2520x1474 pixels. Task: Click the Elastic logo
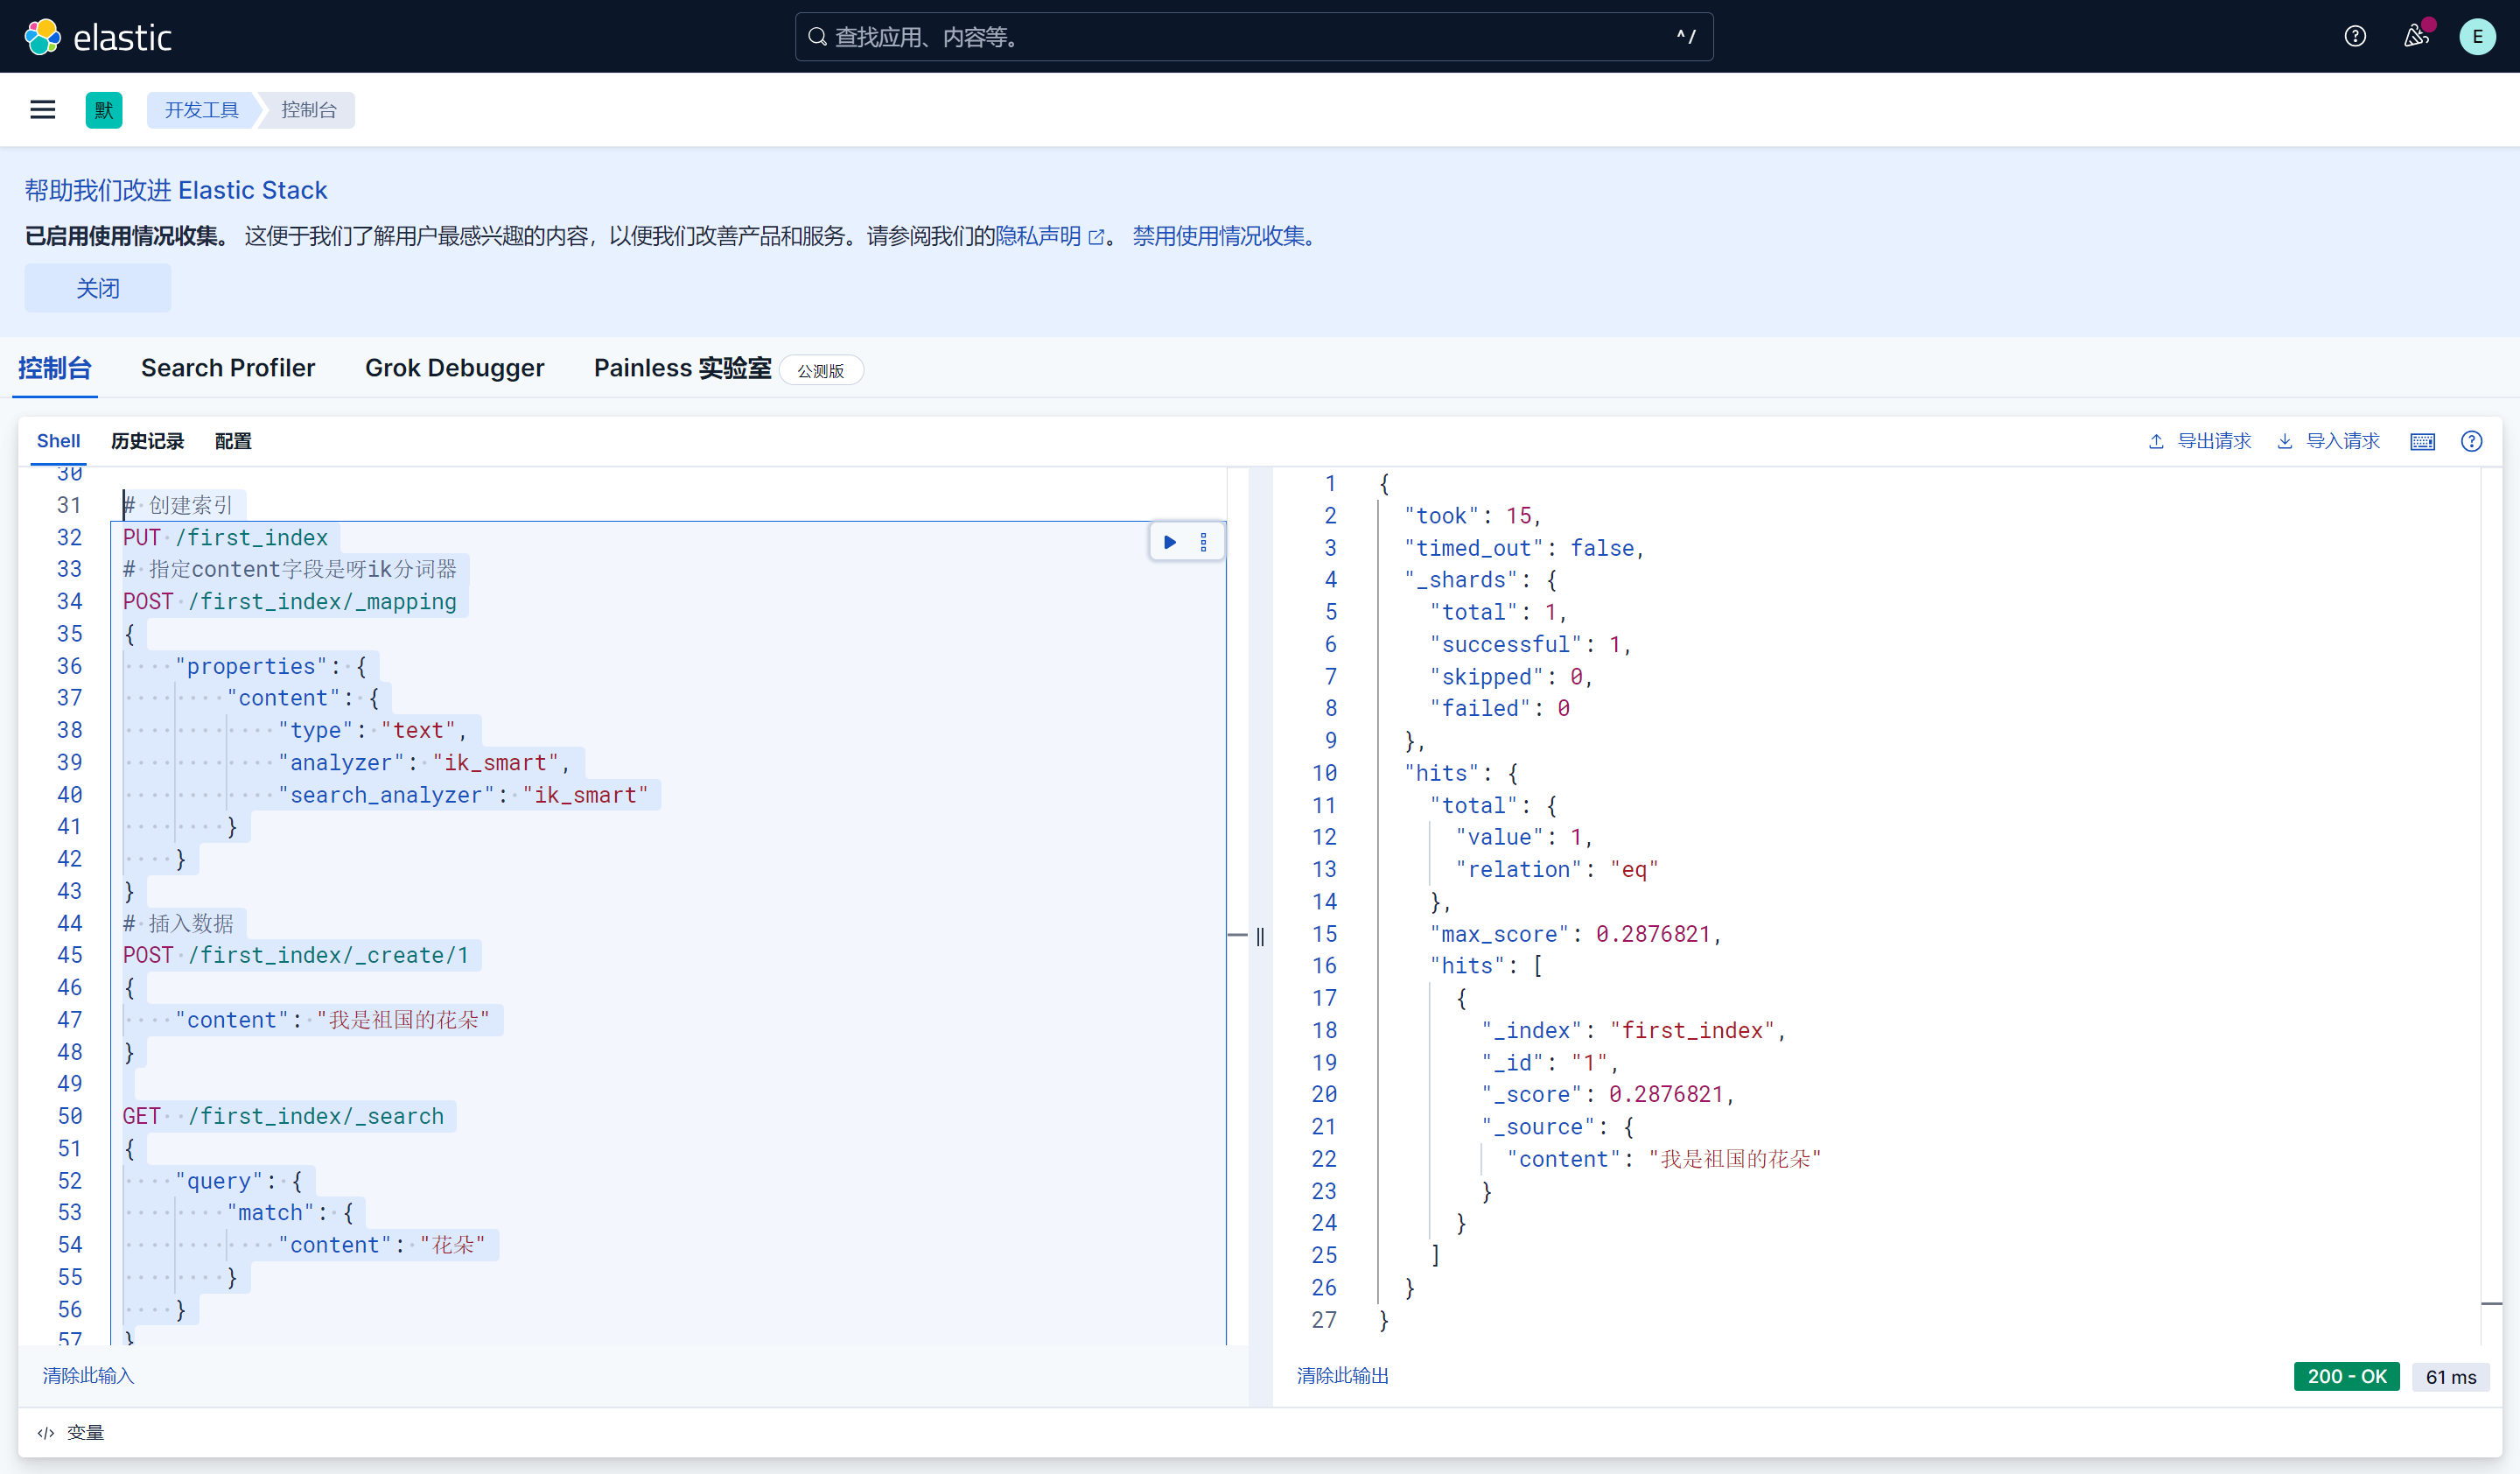98,37
